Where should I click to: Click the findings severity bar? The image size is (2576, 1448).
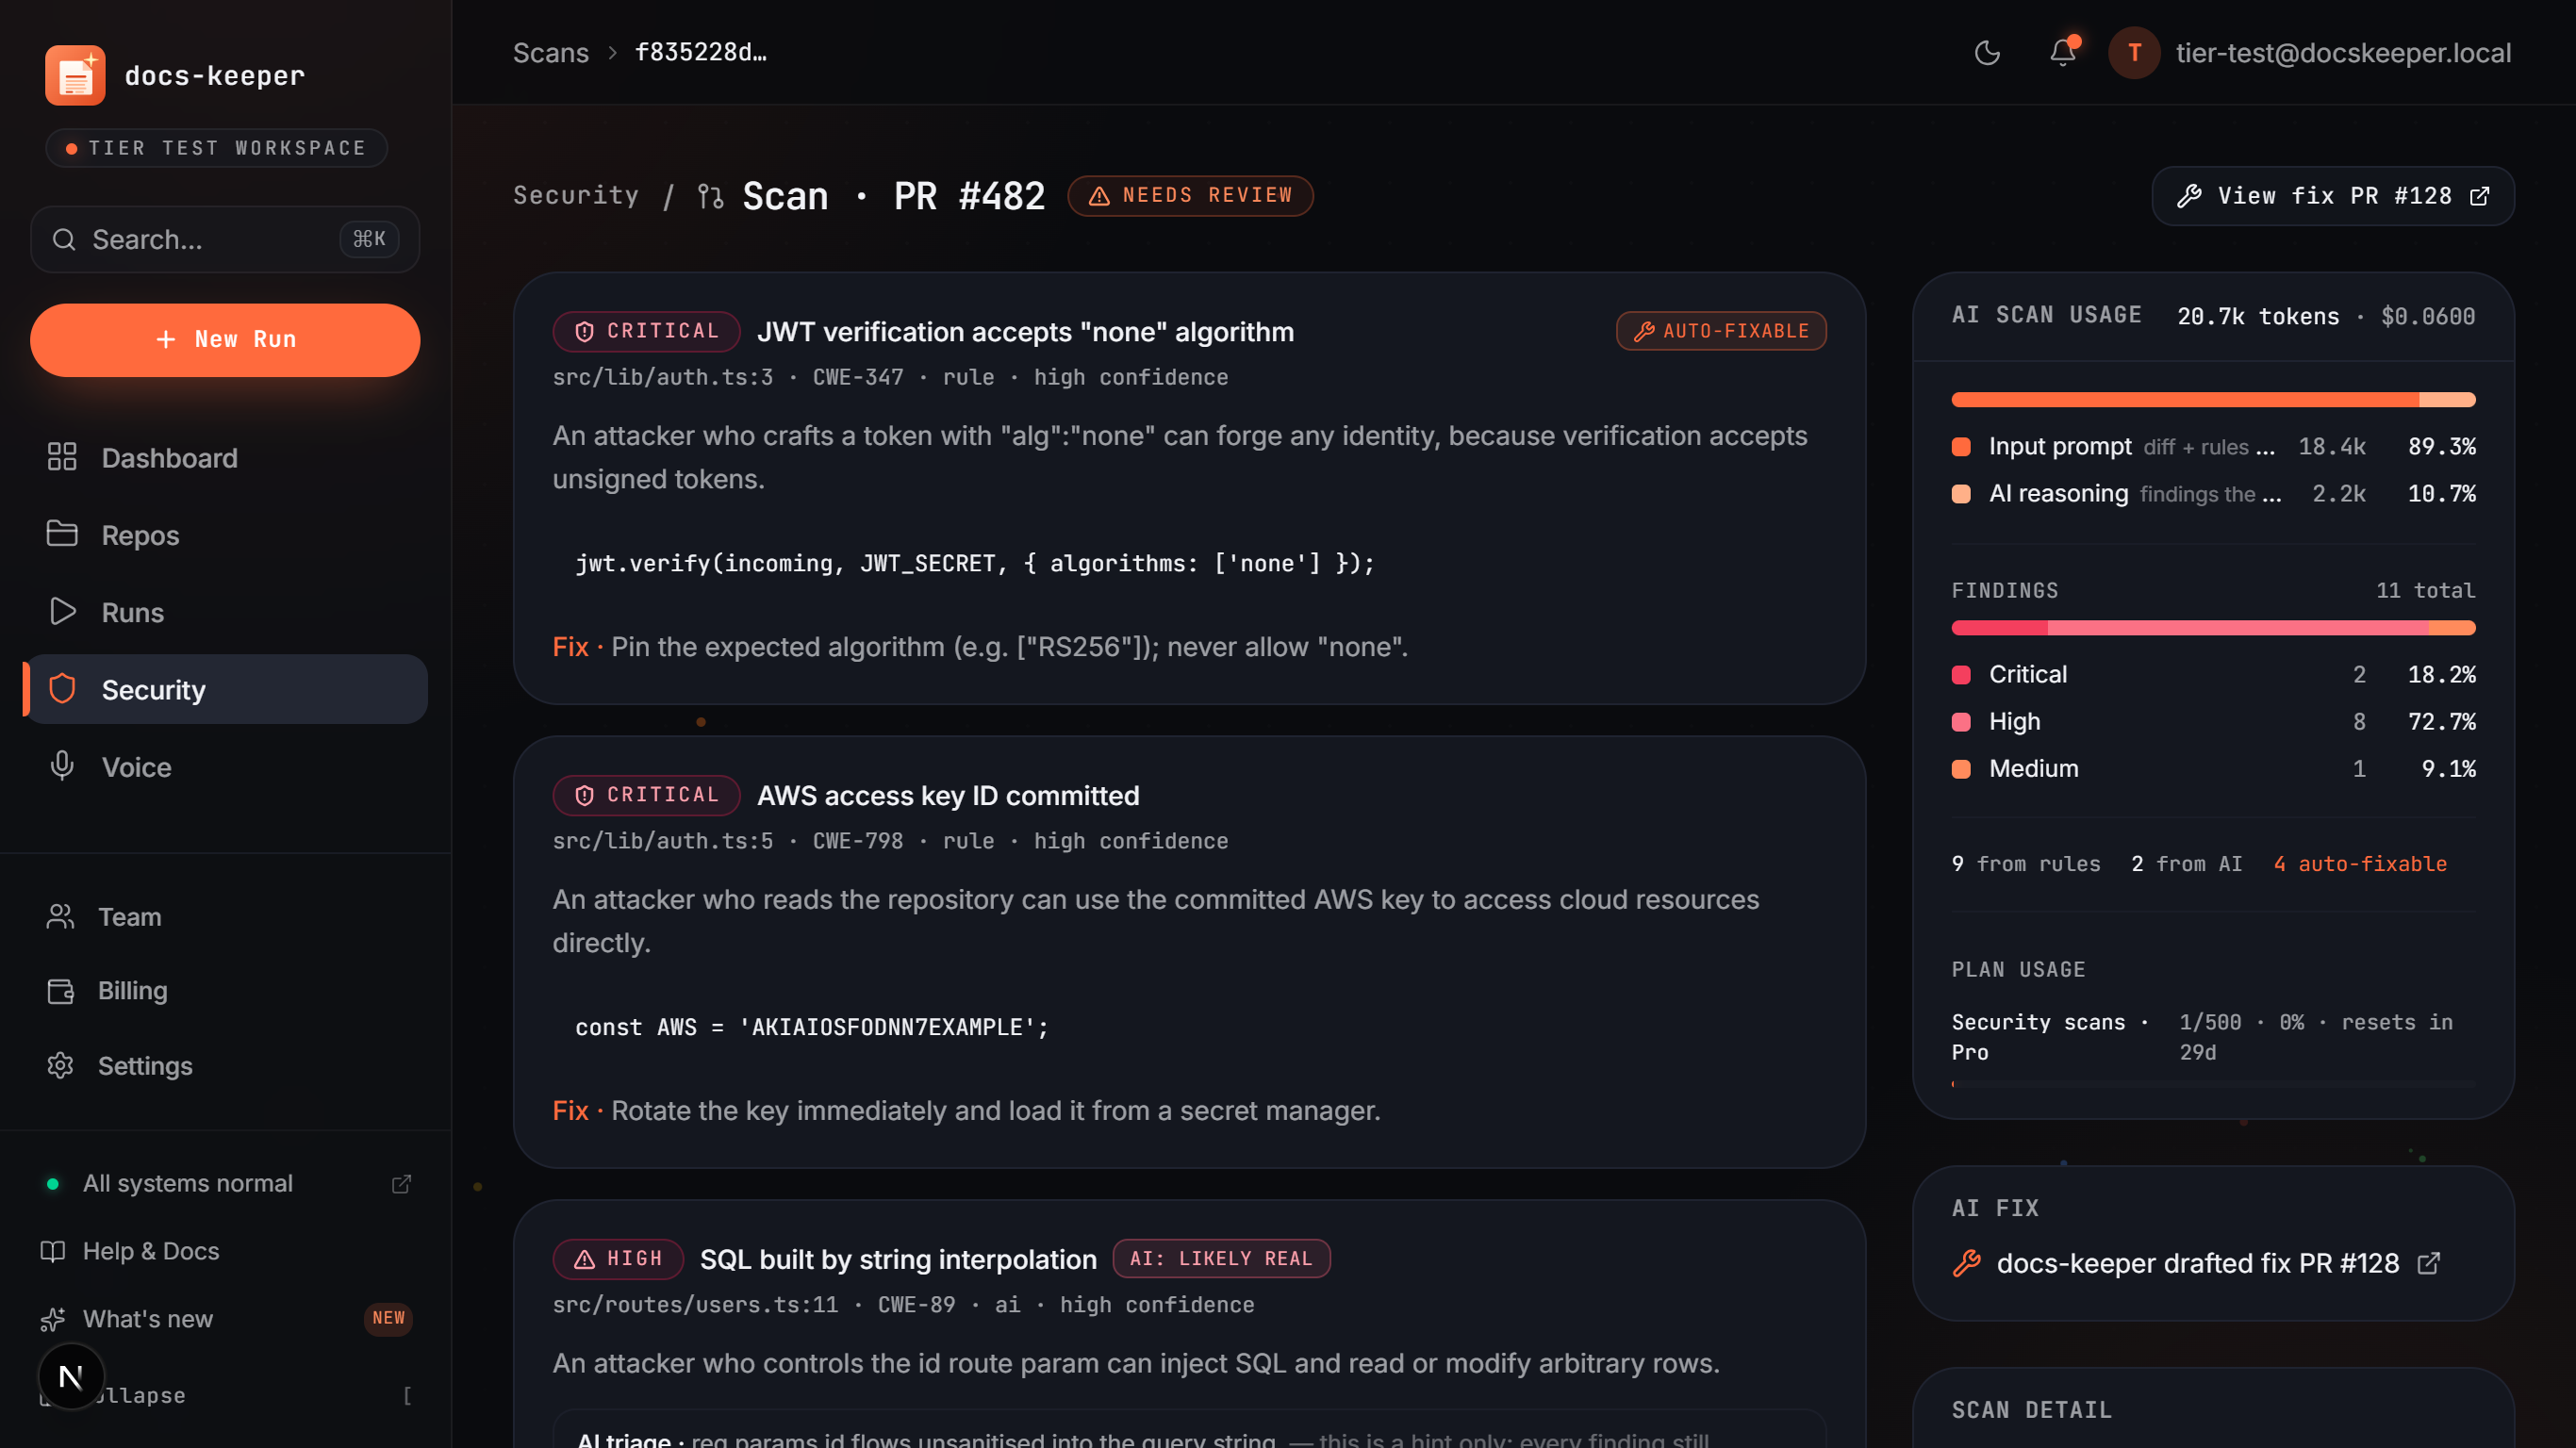2213,629
